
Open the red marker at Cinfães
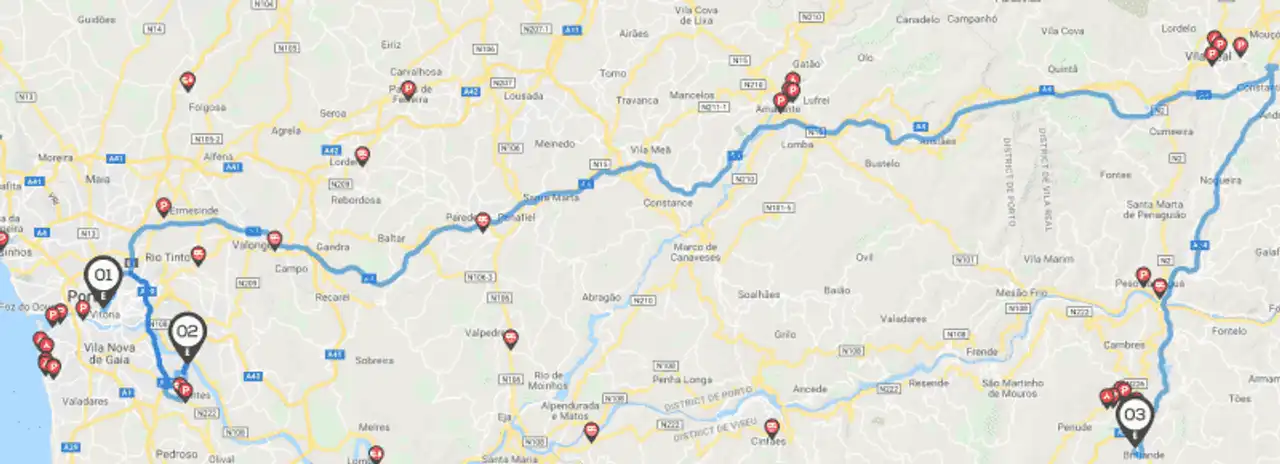point(771,428)
